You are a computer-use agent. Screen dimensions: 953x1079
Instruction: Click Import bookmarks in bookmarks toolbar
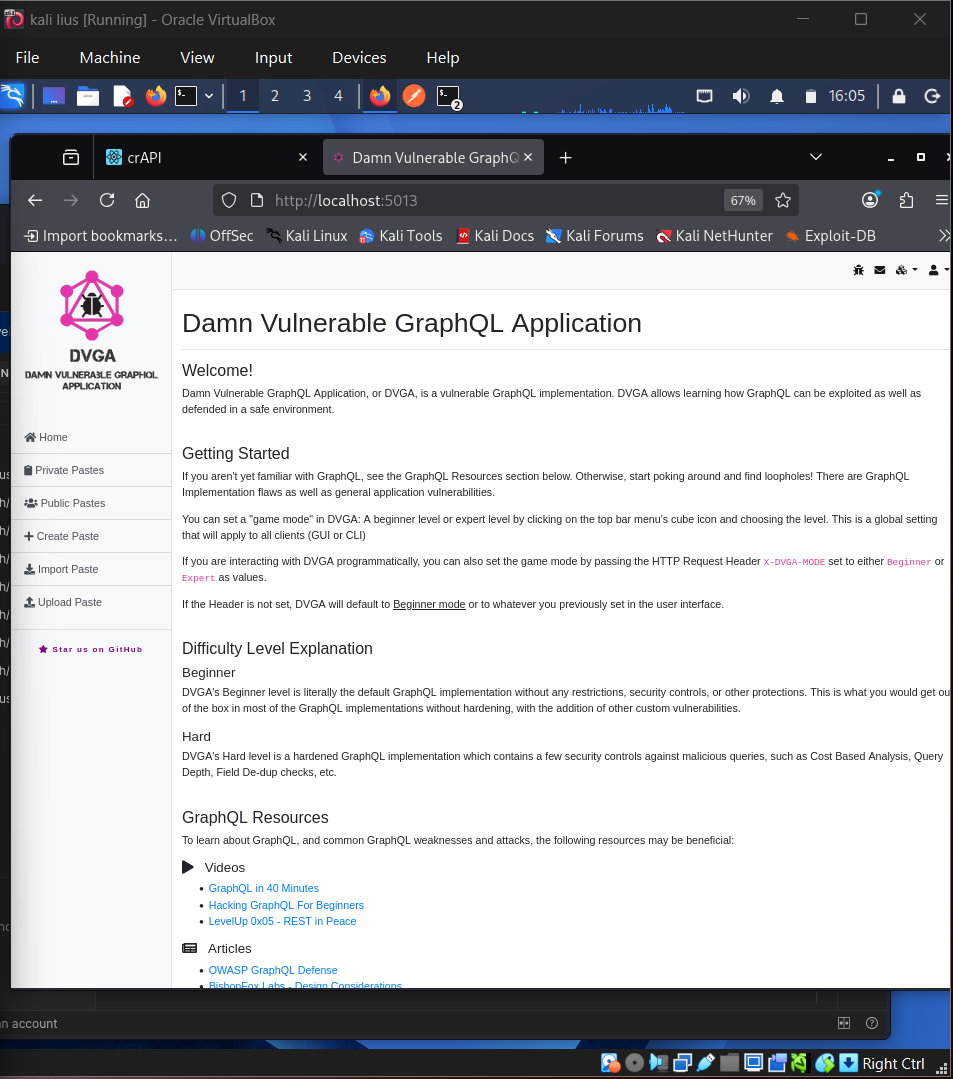(101, 236)
